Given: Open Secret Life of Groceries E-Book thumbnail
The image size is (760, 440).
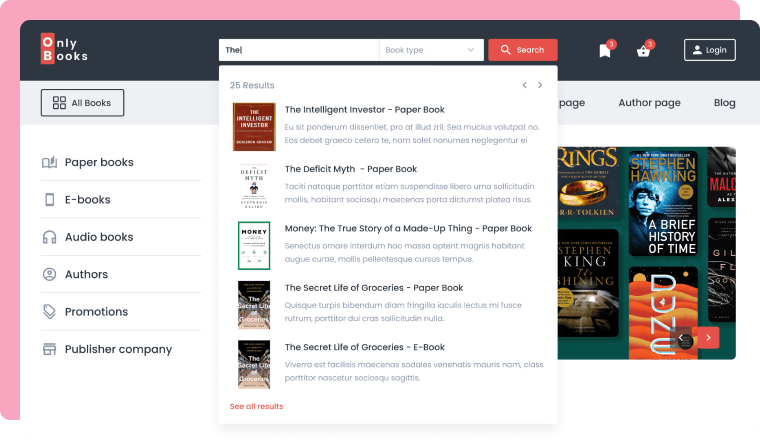Looking at the screenshot, I should 254,364.
